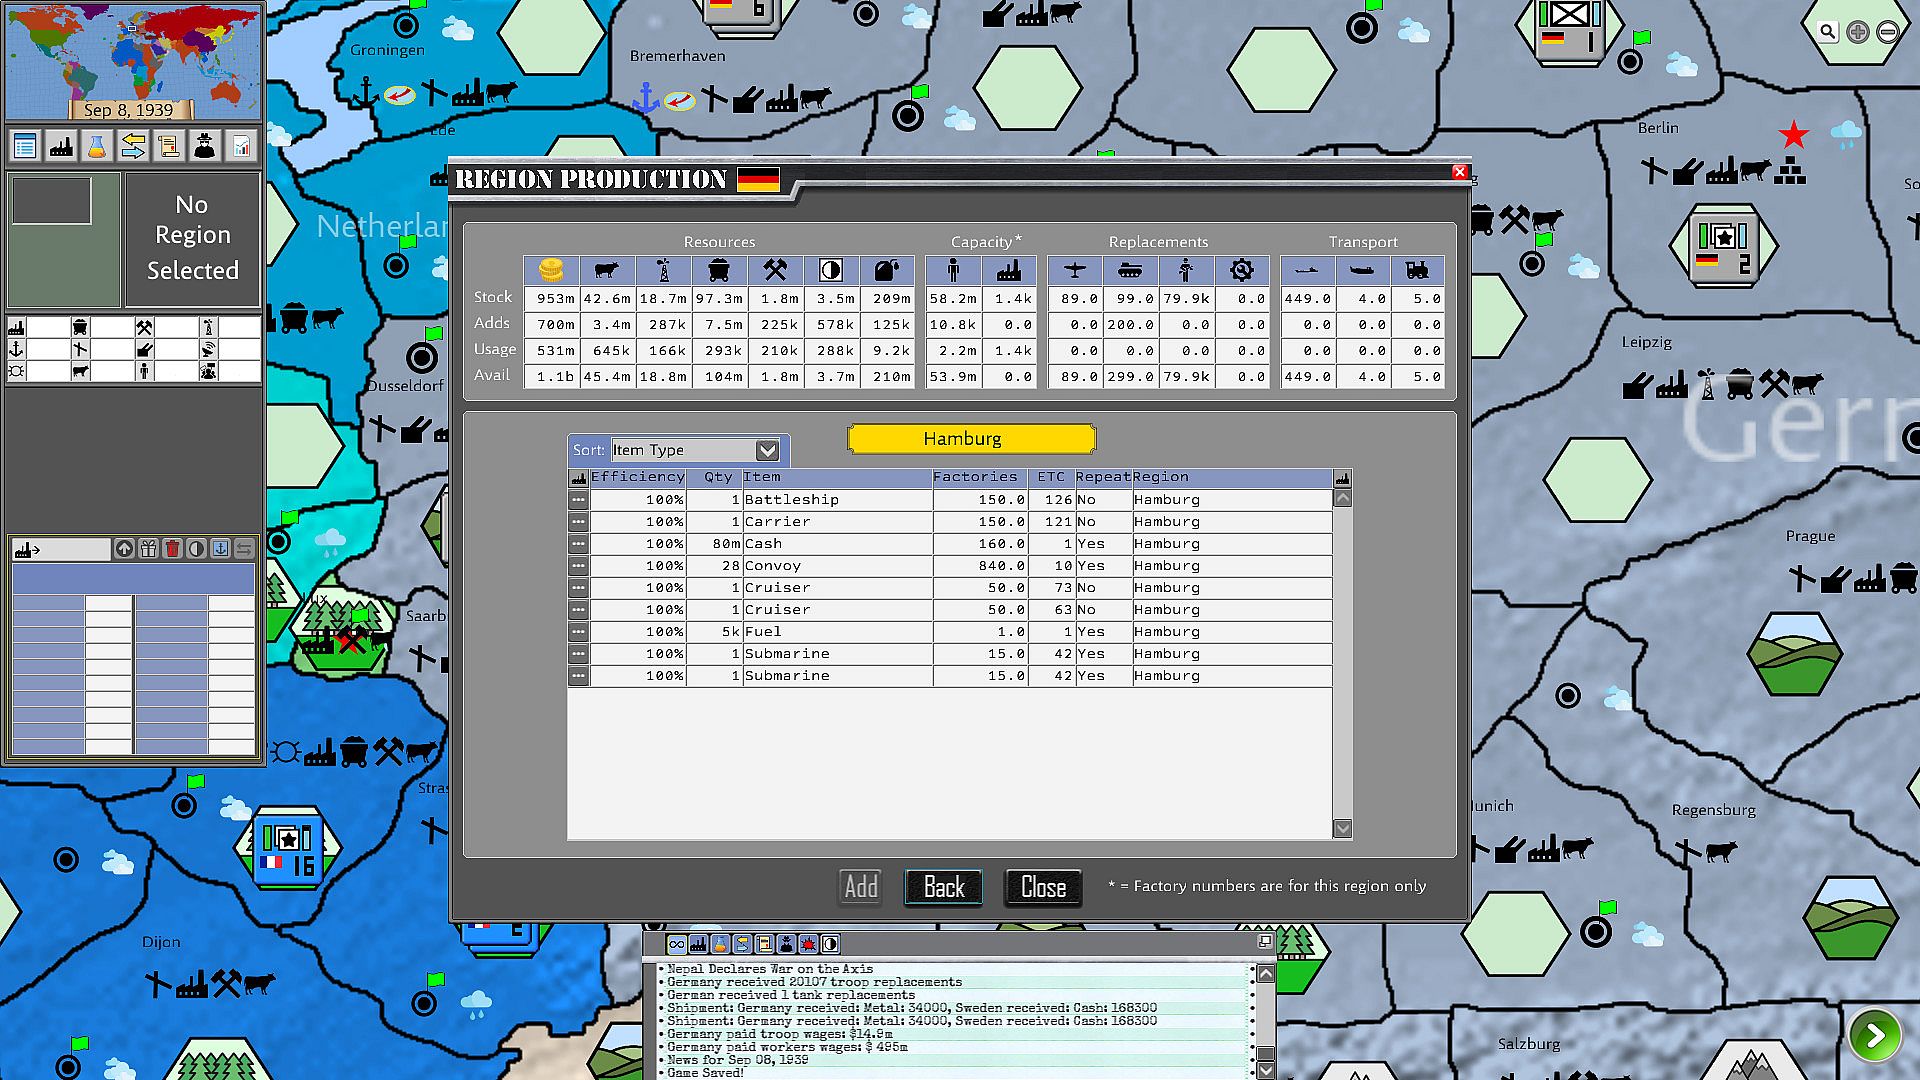Open the statistics chart panel
The height and width of the screenshot is (1080, 1920).
tap(241, 147)
